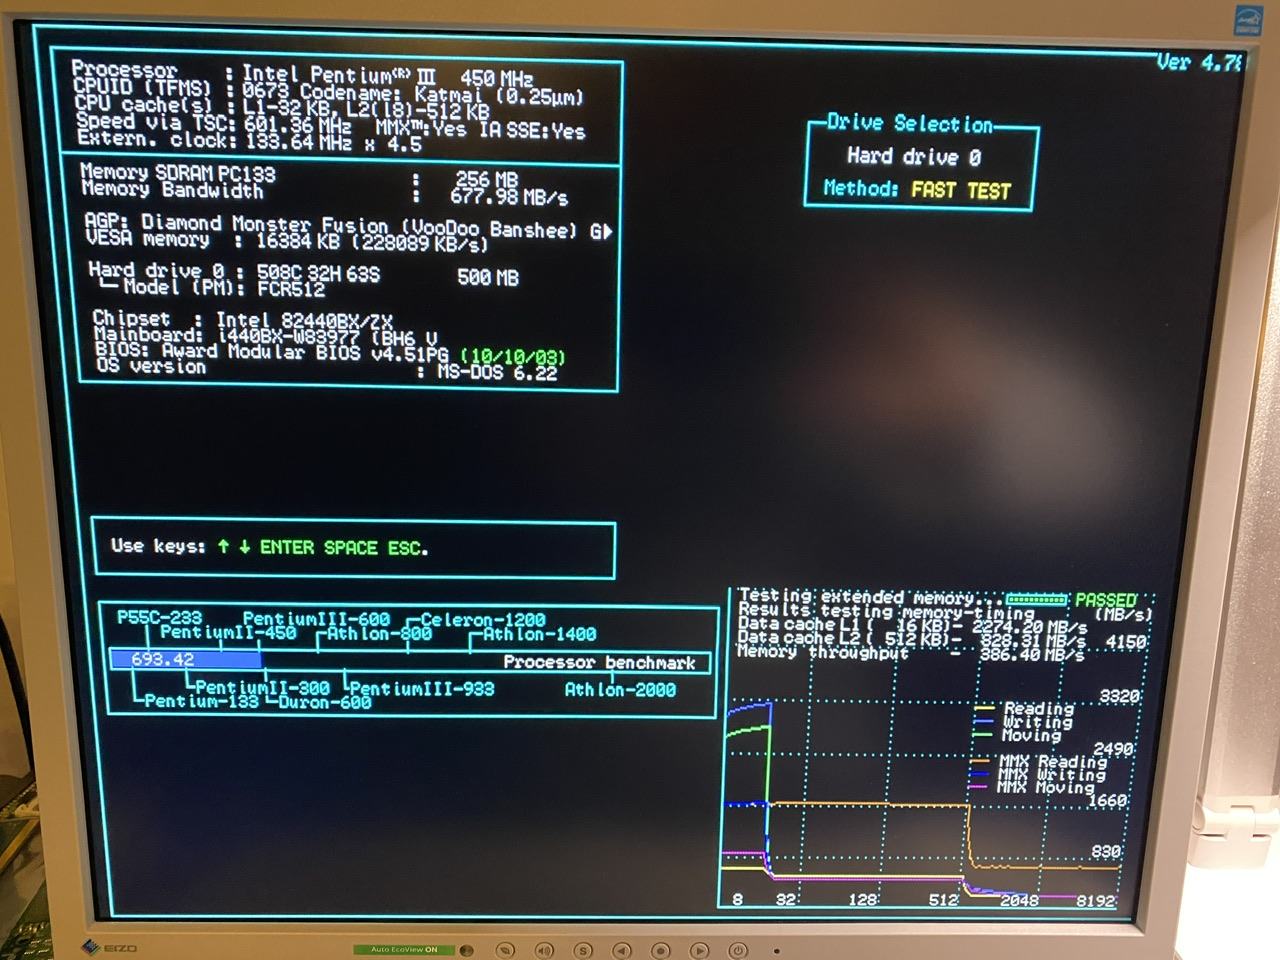Viewport: 1280px width, 960px height.
Task: Click the 500 MB drive size
Action: 488,278
